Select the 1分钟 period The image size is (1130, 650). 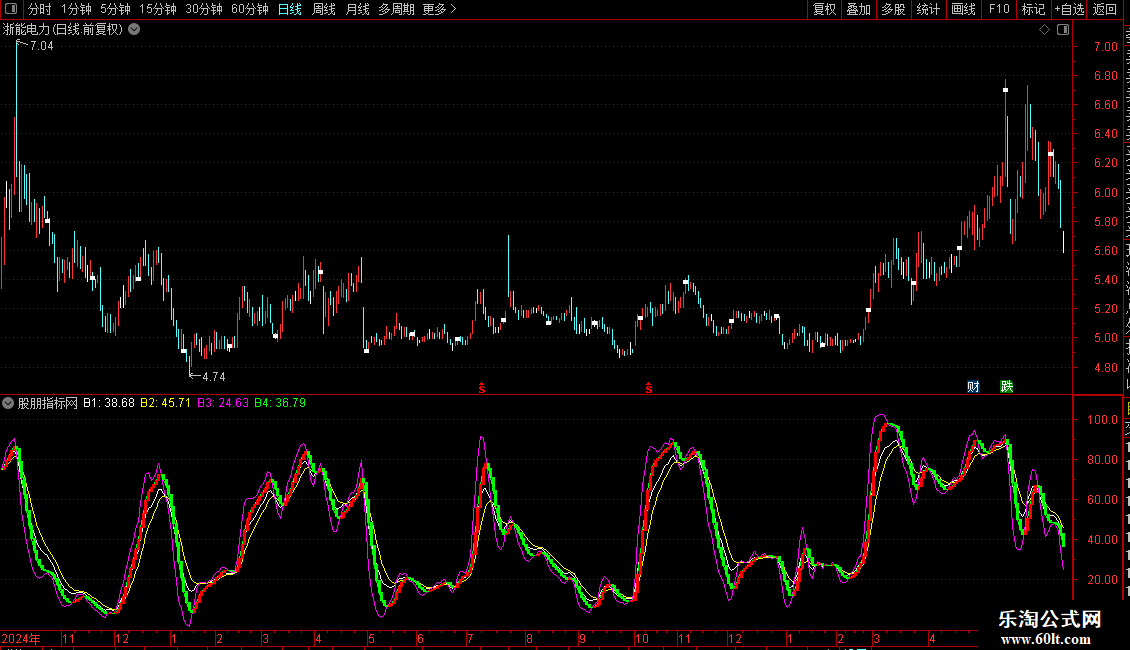76,9
